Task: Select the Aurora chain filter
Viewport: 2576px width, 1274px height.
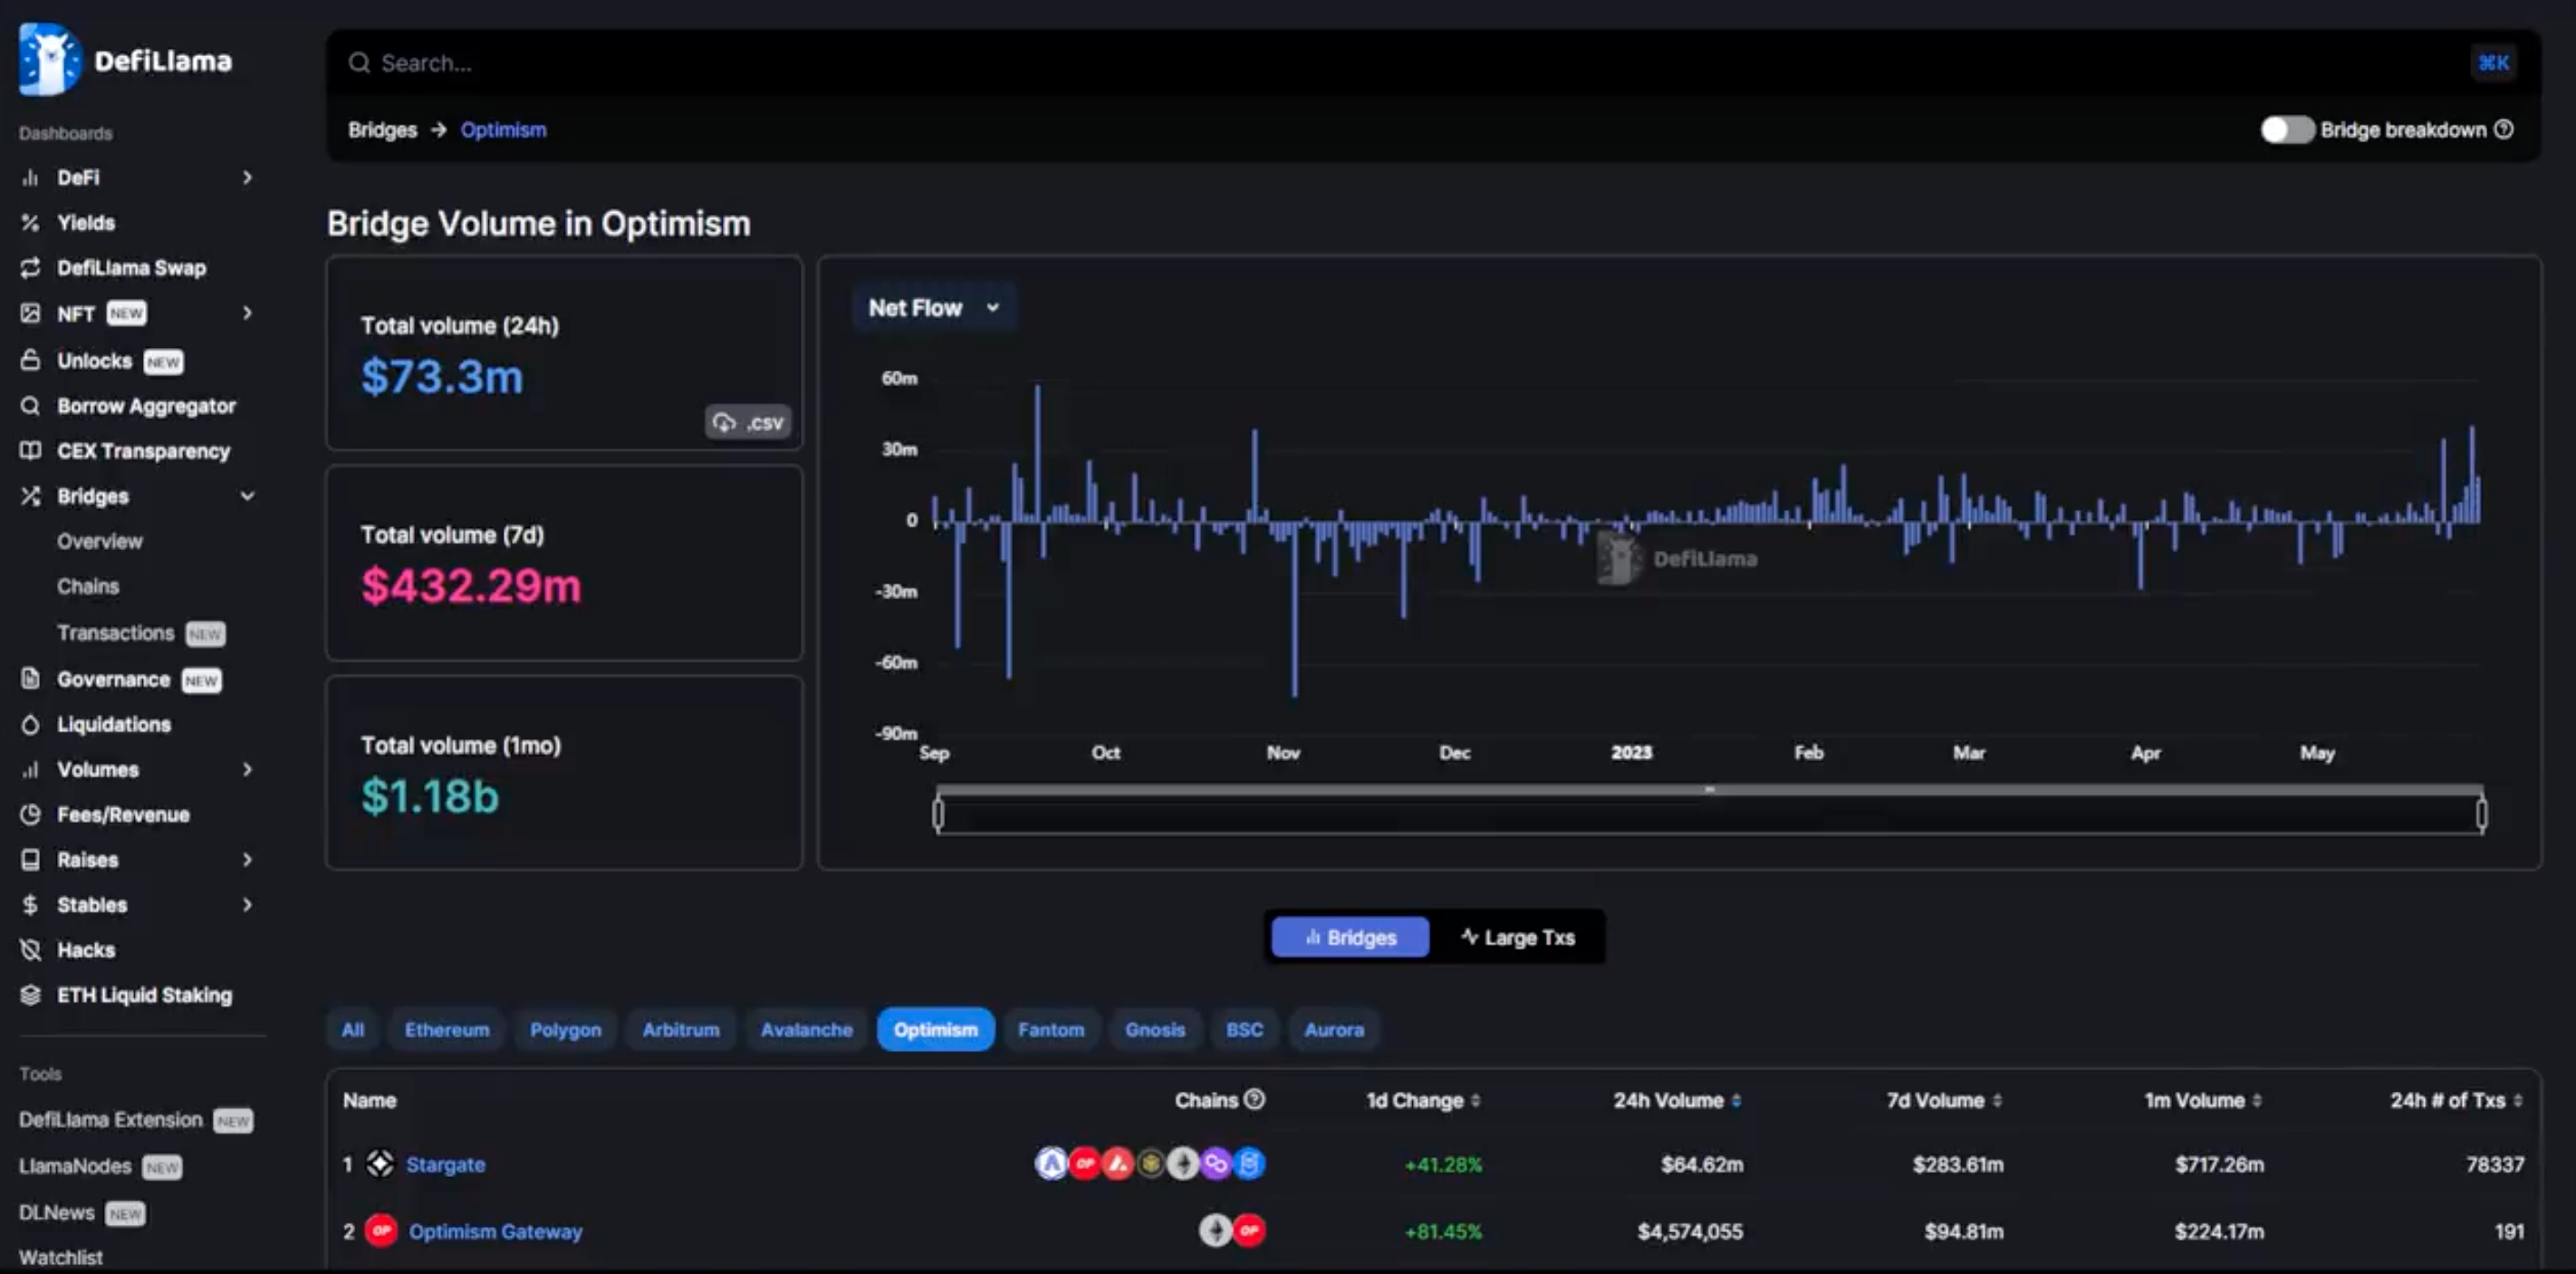Action: coord(1333,1029)
